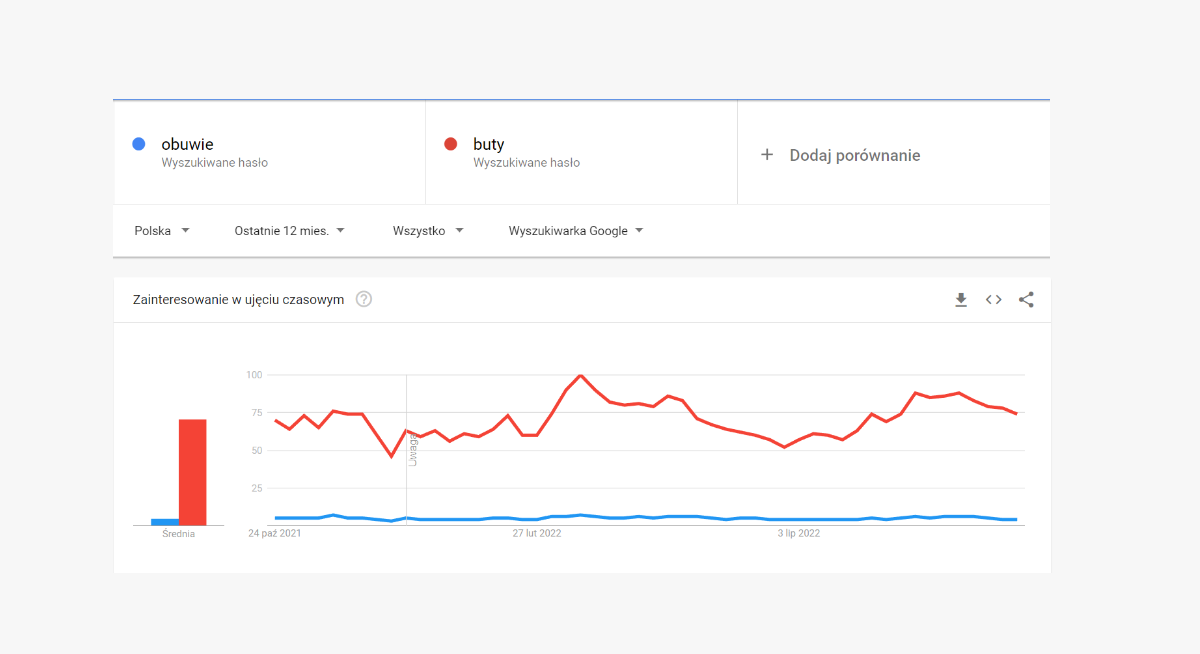
Task: Edit the obuwie search term
Action: click(187, 144)
